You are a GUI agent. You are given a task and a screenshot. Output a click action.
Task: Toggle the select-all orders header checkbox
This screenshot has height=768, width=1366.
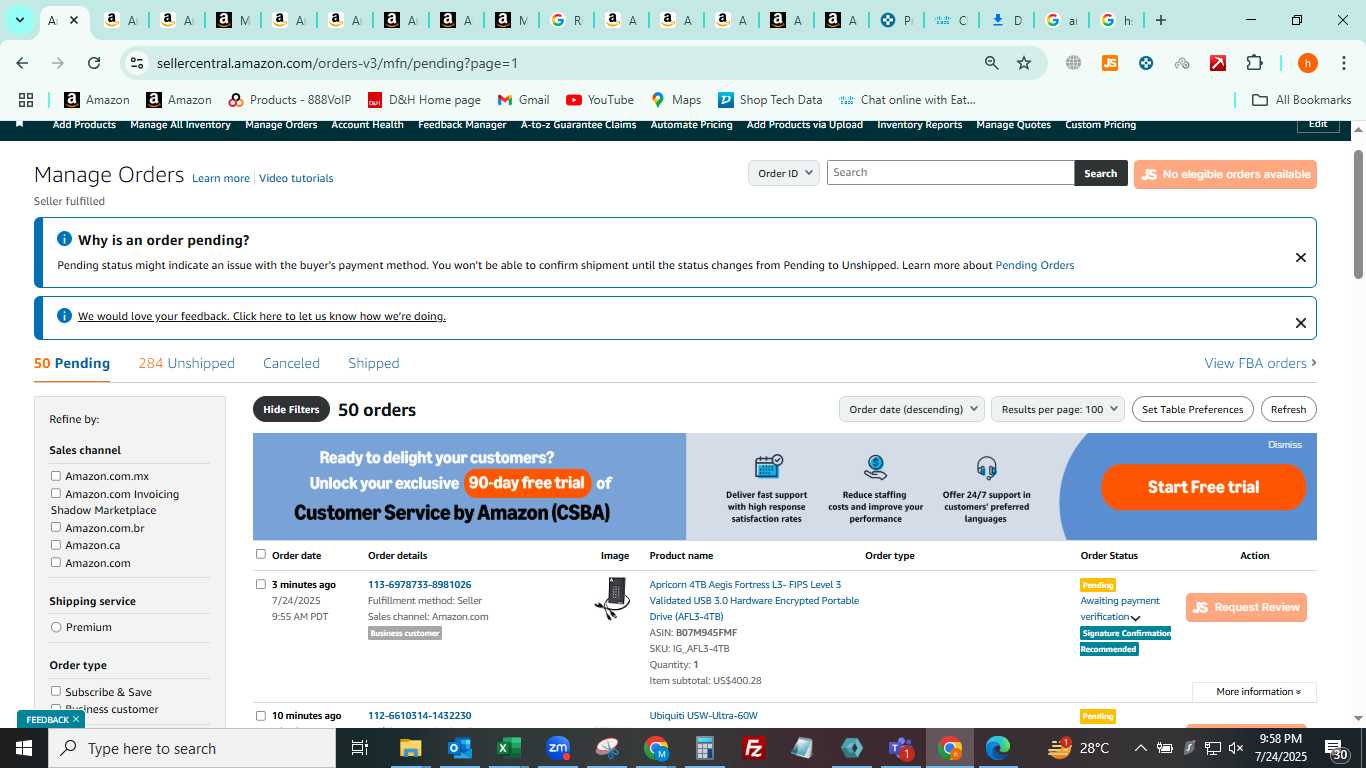pyautogui.click(x=261, y=554)
